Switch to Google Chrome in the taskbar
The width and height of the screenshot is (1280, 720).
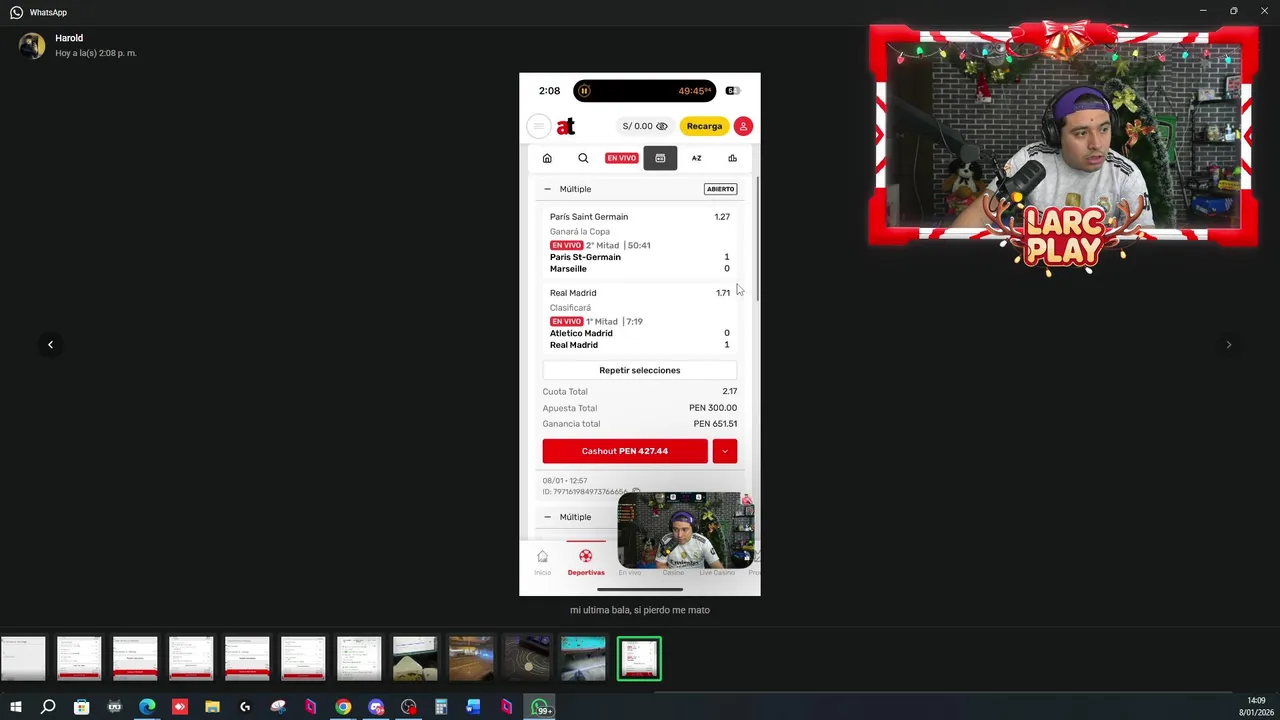(x=343, y=707)
